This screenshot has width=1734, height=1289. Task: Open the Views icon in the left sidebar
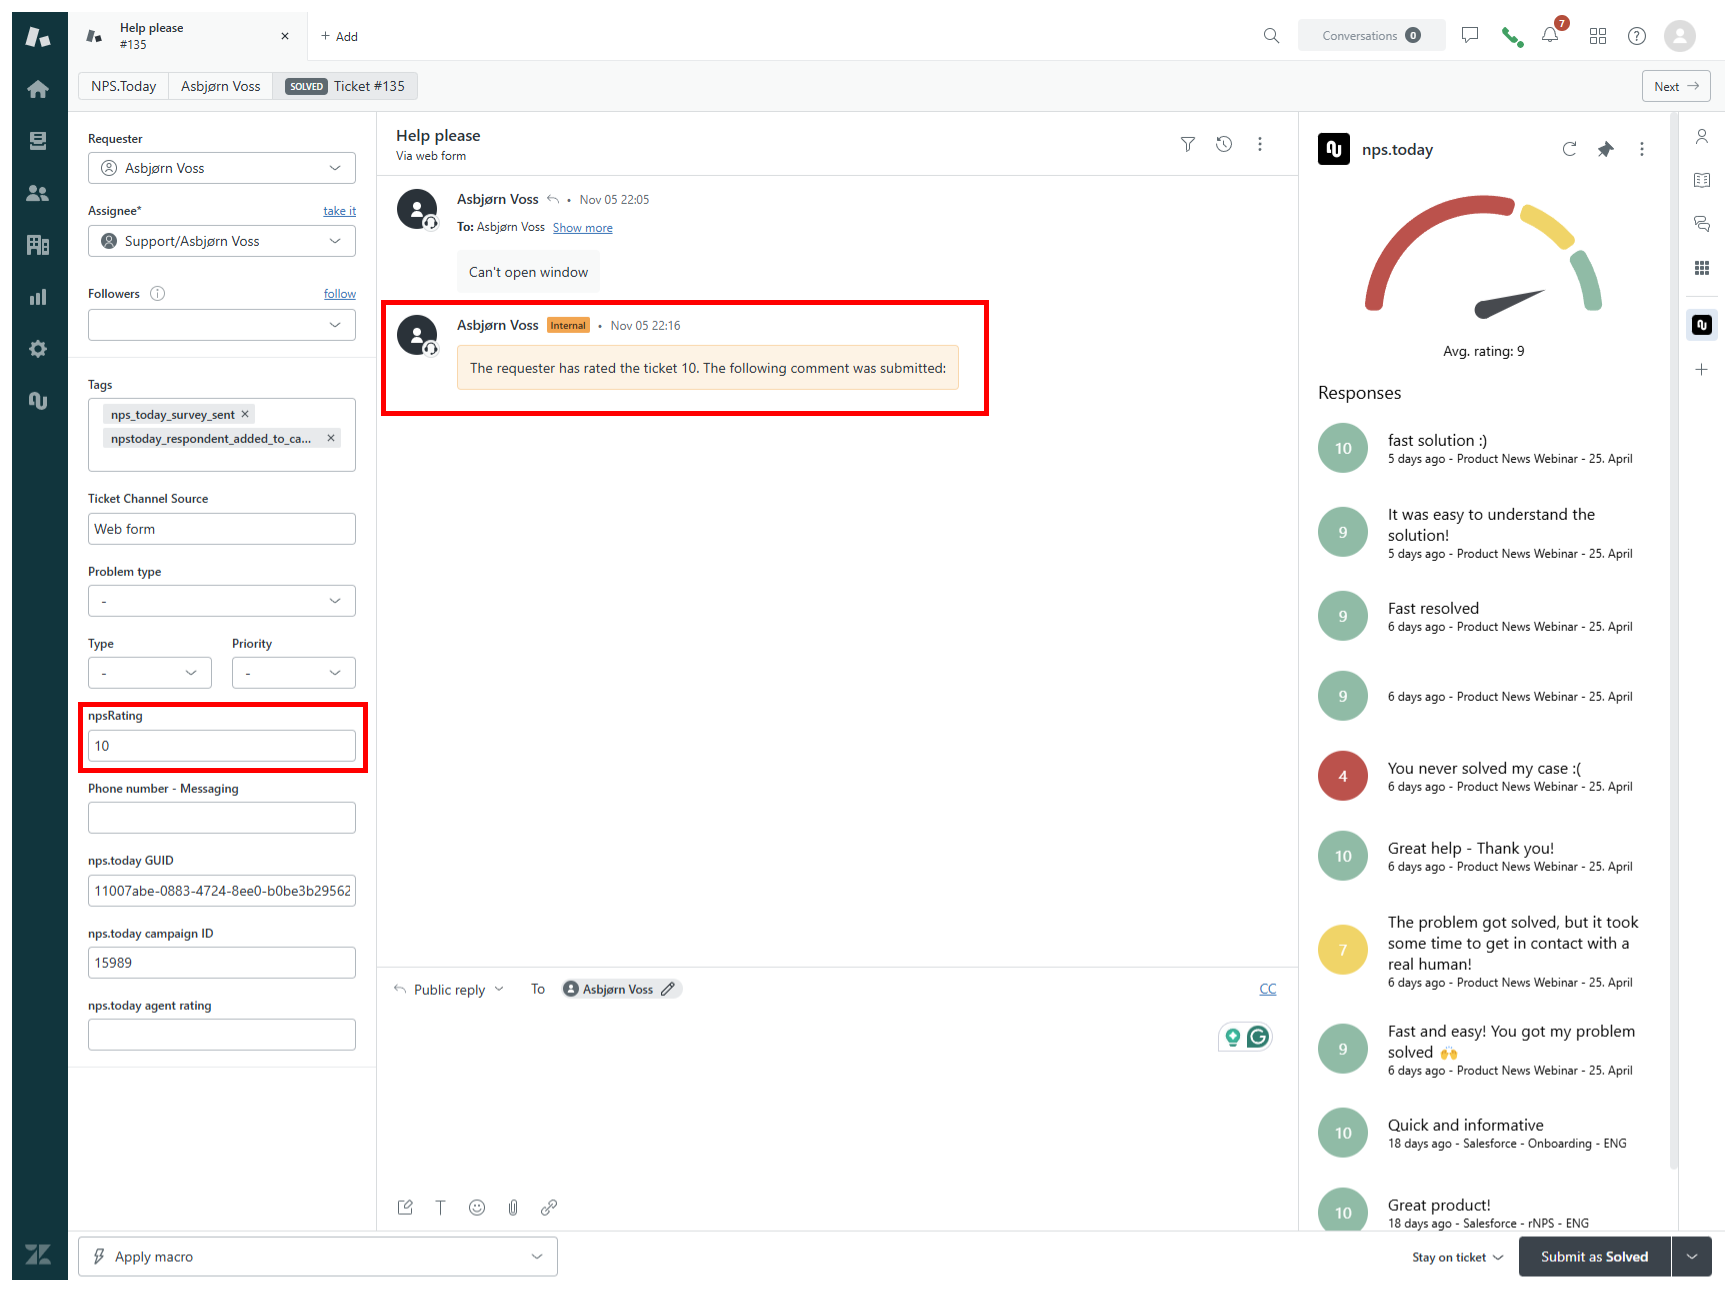(x=38, y=141)
